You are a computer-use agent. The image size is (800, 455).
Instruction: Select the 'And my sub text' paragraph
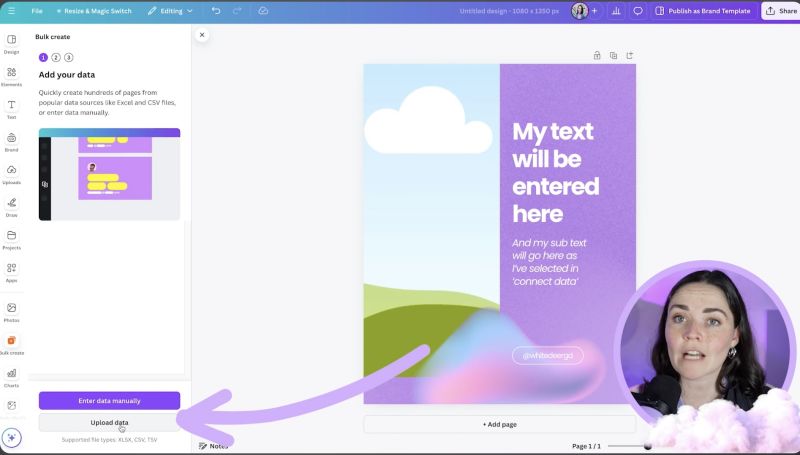[549, 262]
